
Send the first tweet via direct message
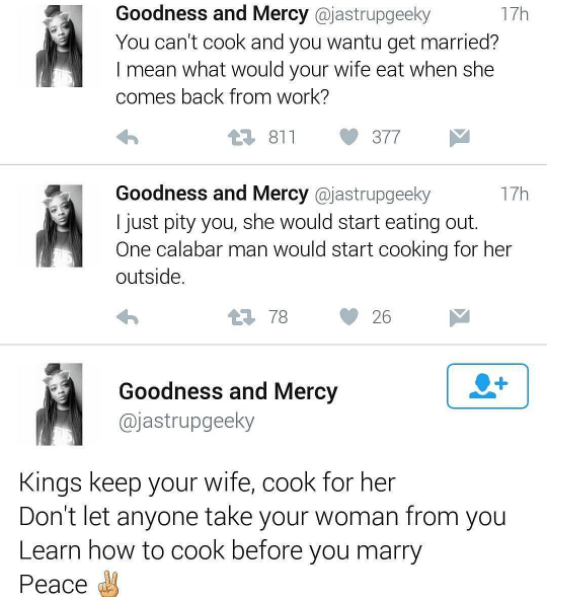[459, 137]
